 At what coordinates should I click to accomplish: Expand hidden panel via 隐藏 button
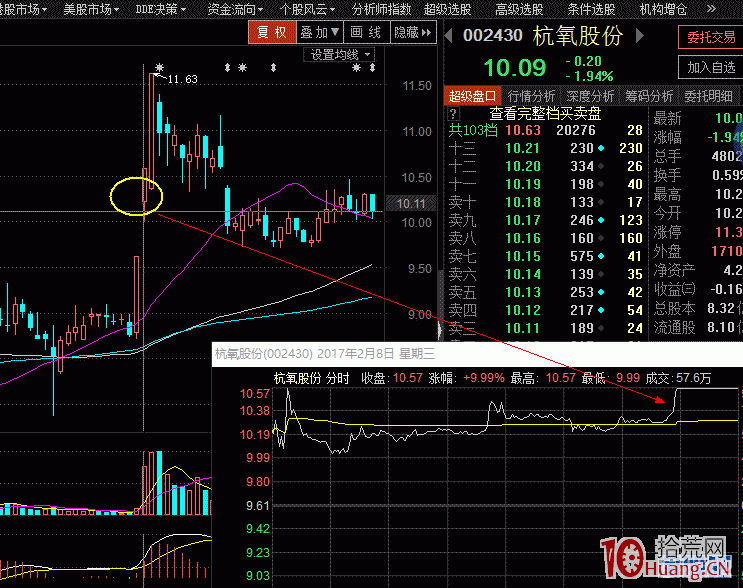coord(412,32)
